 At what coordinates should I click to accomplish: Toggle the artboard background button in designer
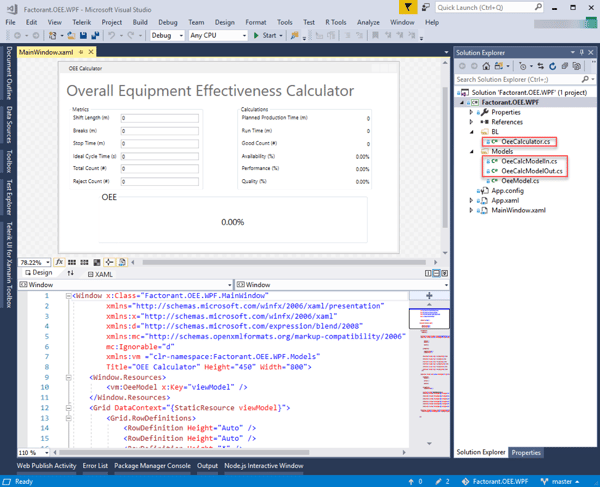[97, 262]
